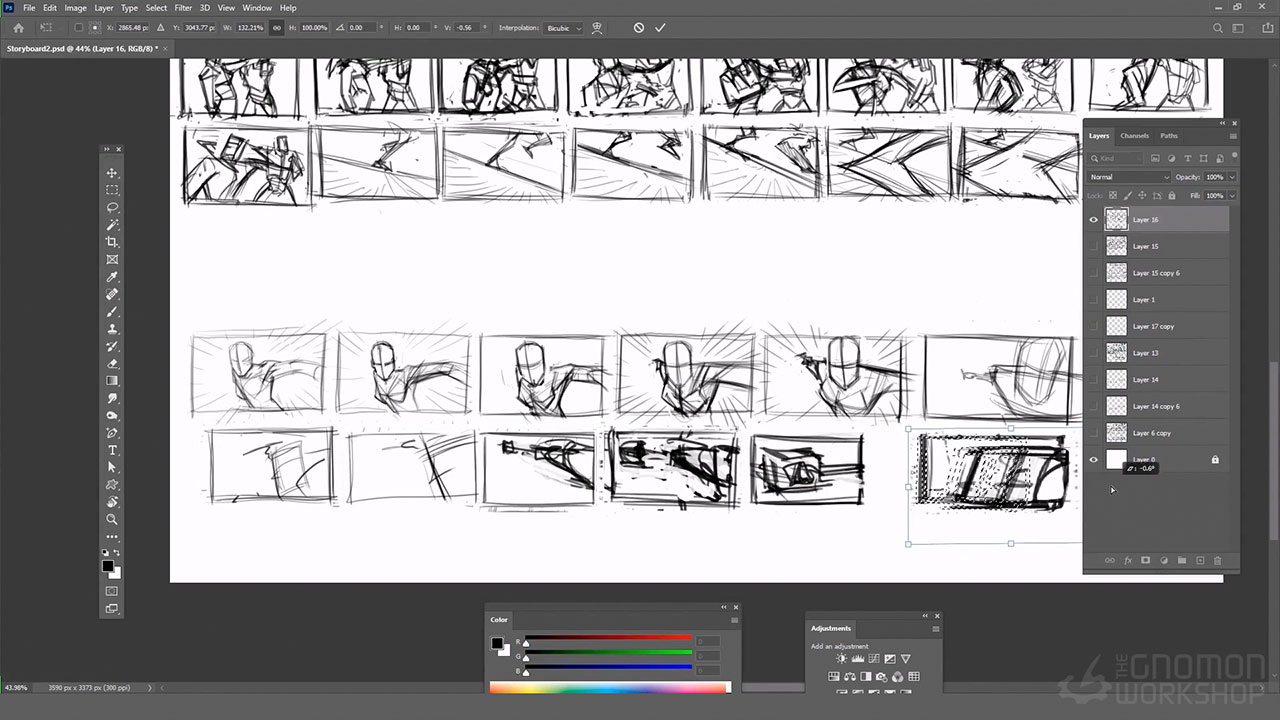Activate the Zoom tool
1280x720 pixels.
tap(112, 519)
